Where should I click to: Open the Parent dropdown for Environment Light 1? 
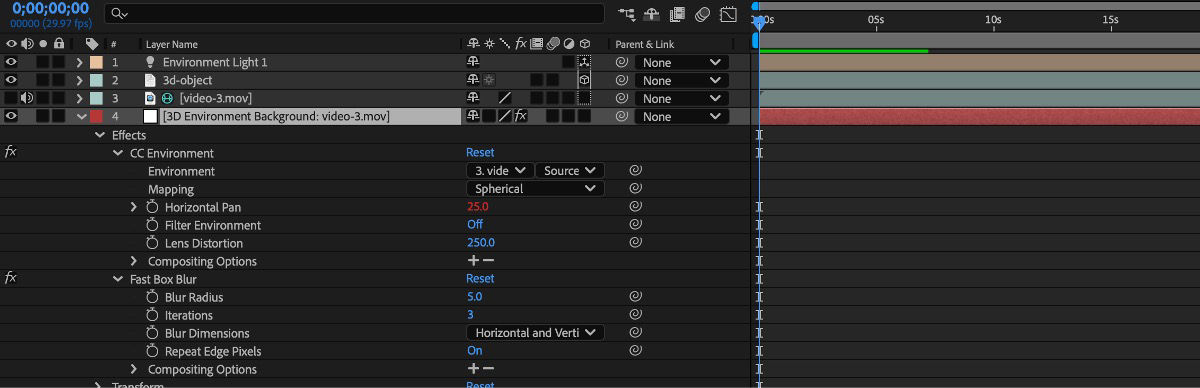tap(681, 62)
